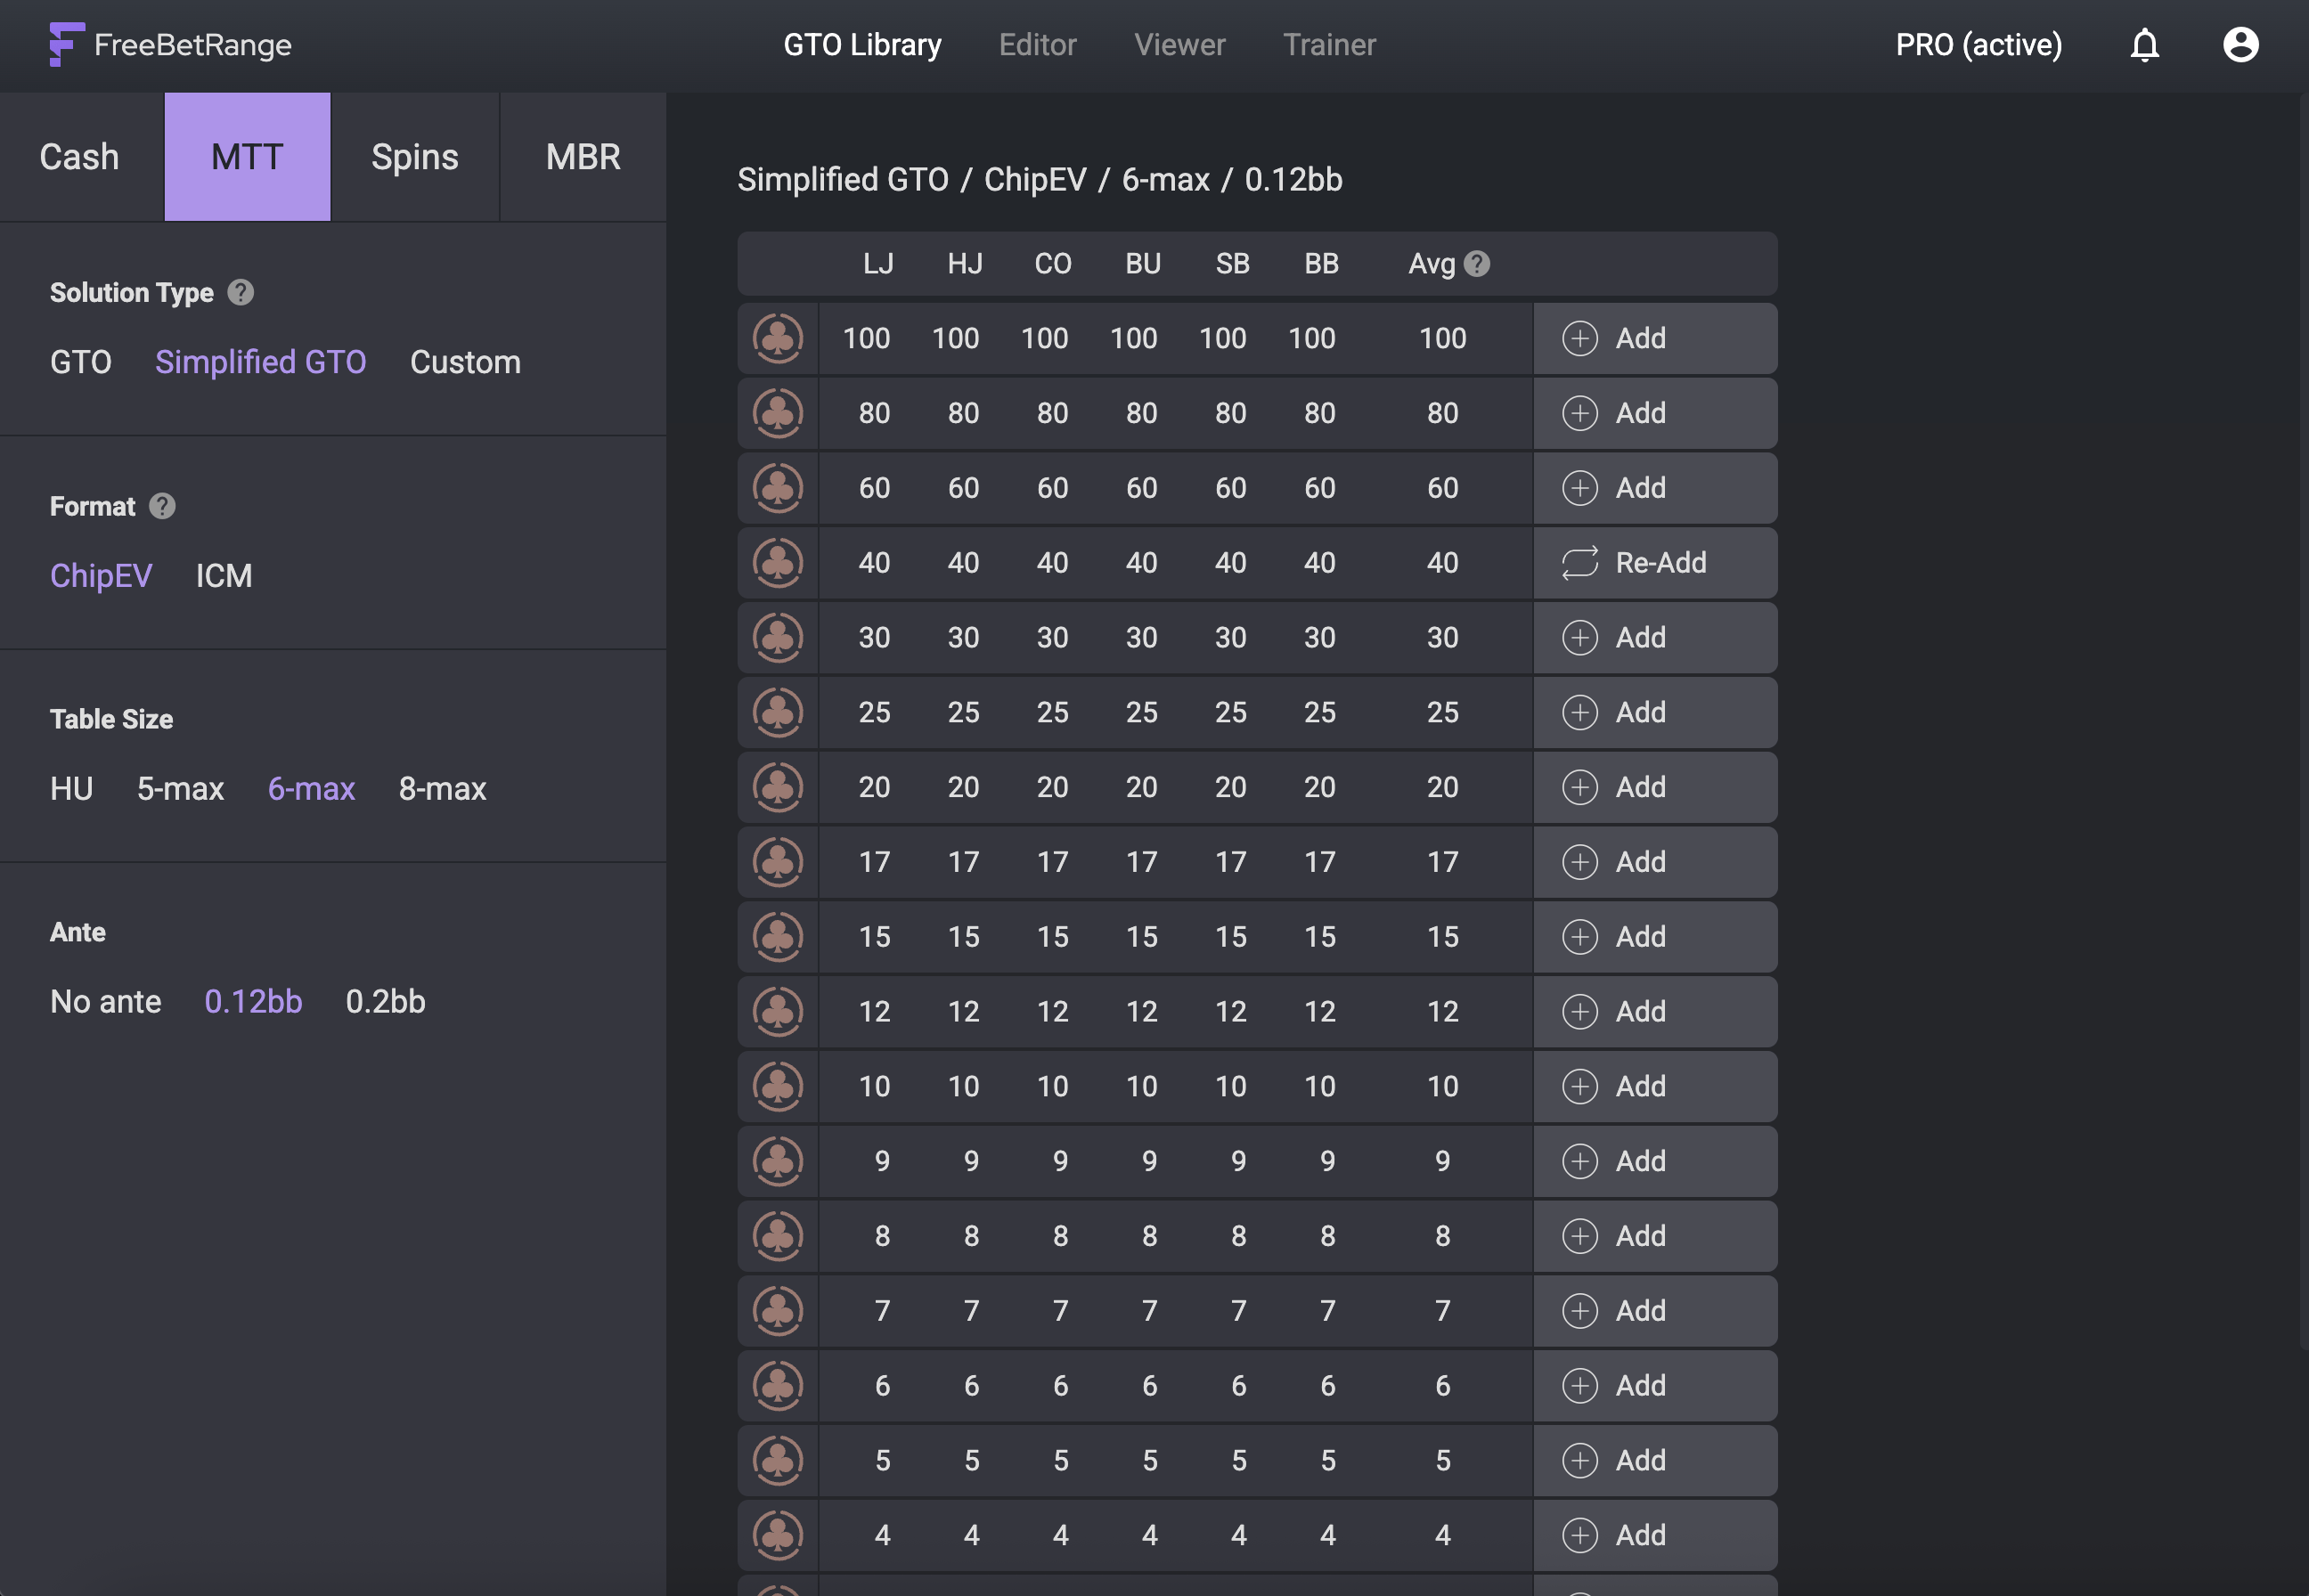The width and height of the screenshot is (2309, 1596).
Task: Click the notifications bell icon
Action: coord(2144,45)
